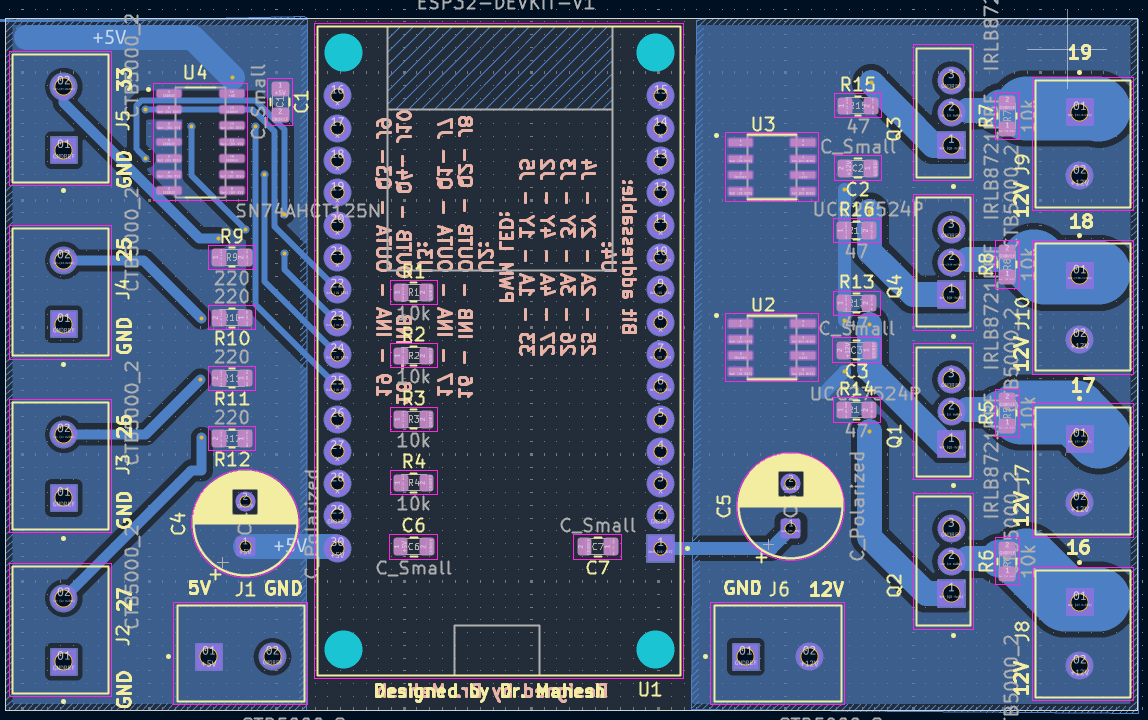The image size is (1148, 720).
Task: Click ESP32 pin 15 pad
Action: click(x=660, y=95)
